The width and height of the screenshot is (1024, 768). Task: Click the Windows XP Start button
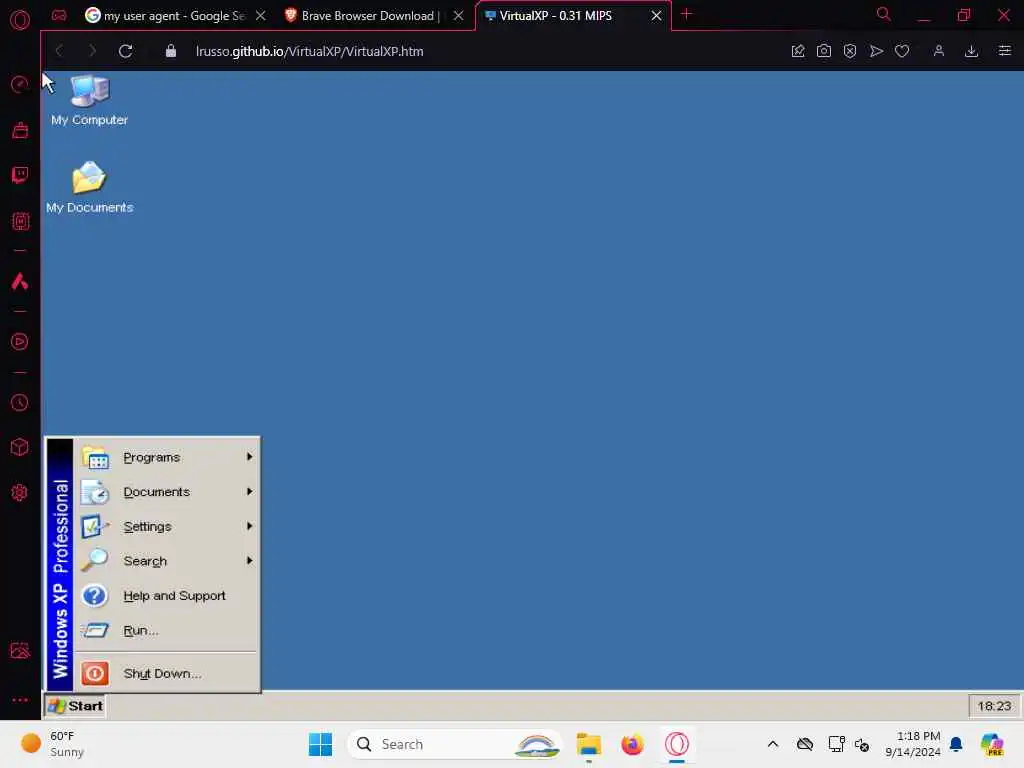[76, 706]
